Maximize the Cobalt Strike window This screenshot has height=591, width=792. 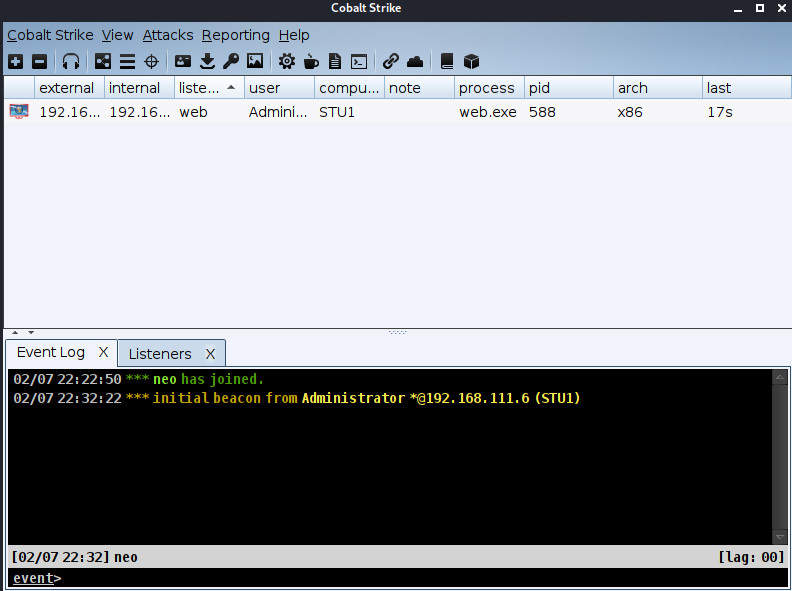coord(760,8)
